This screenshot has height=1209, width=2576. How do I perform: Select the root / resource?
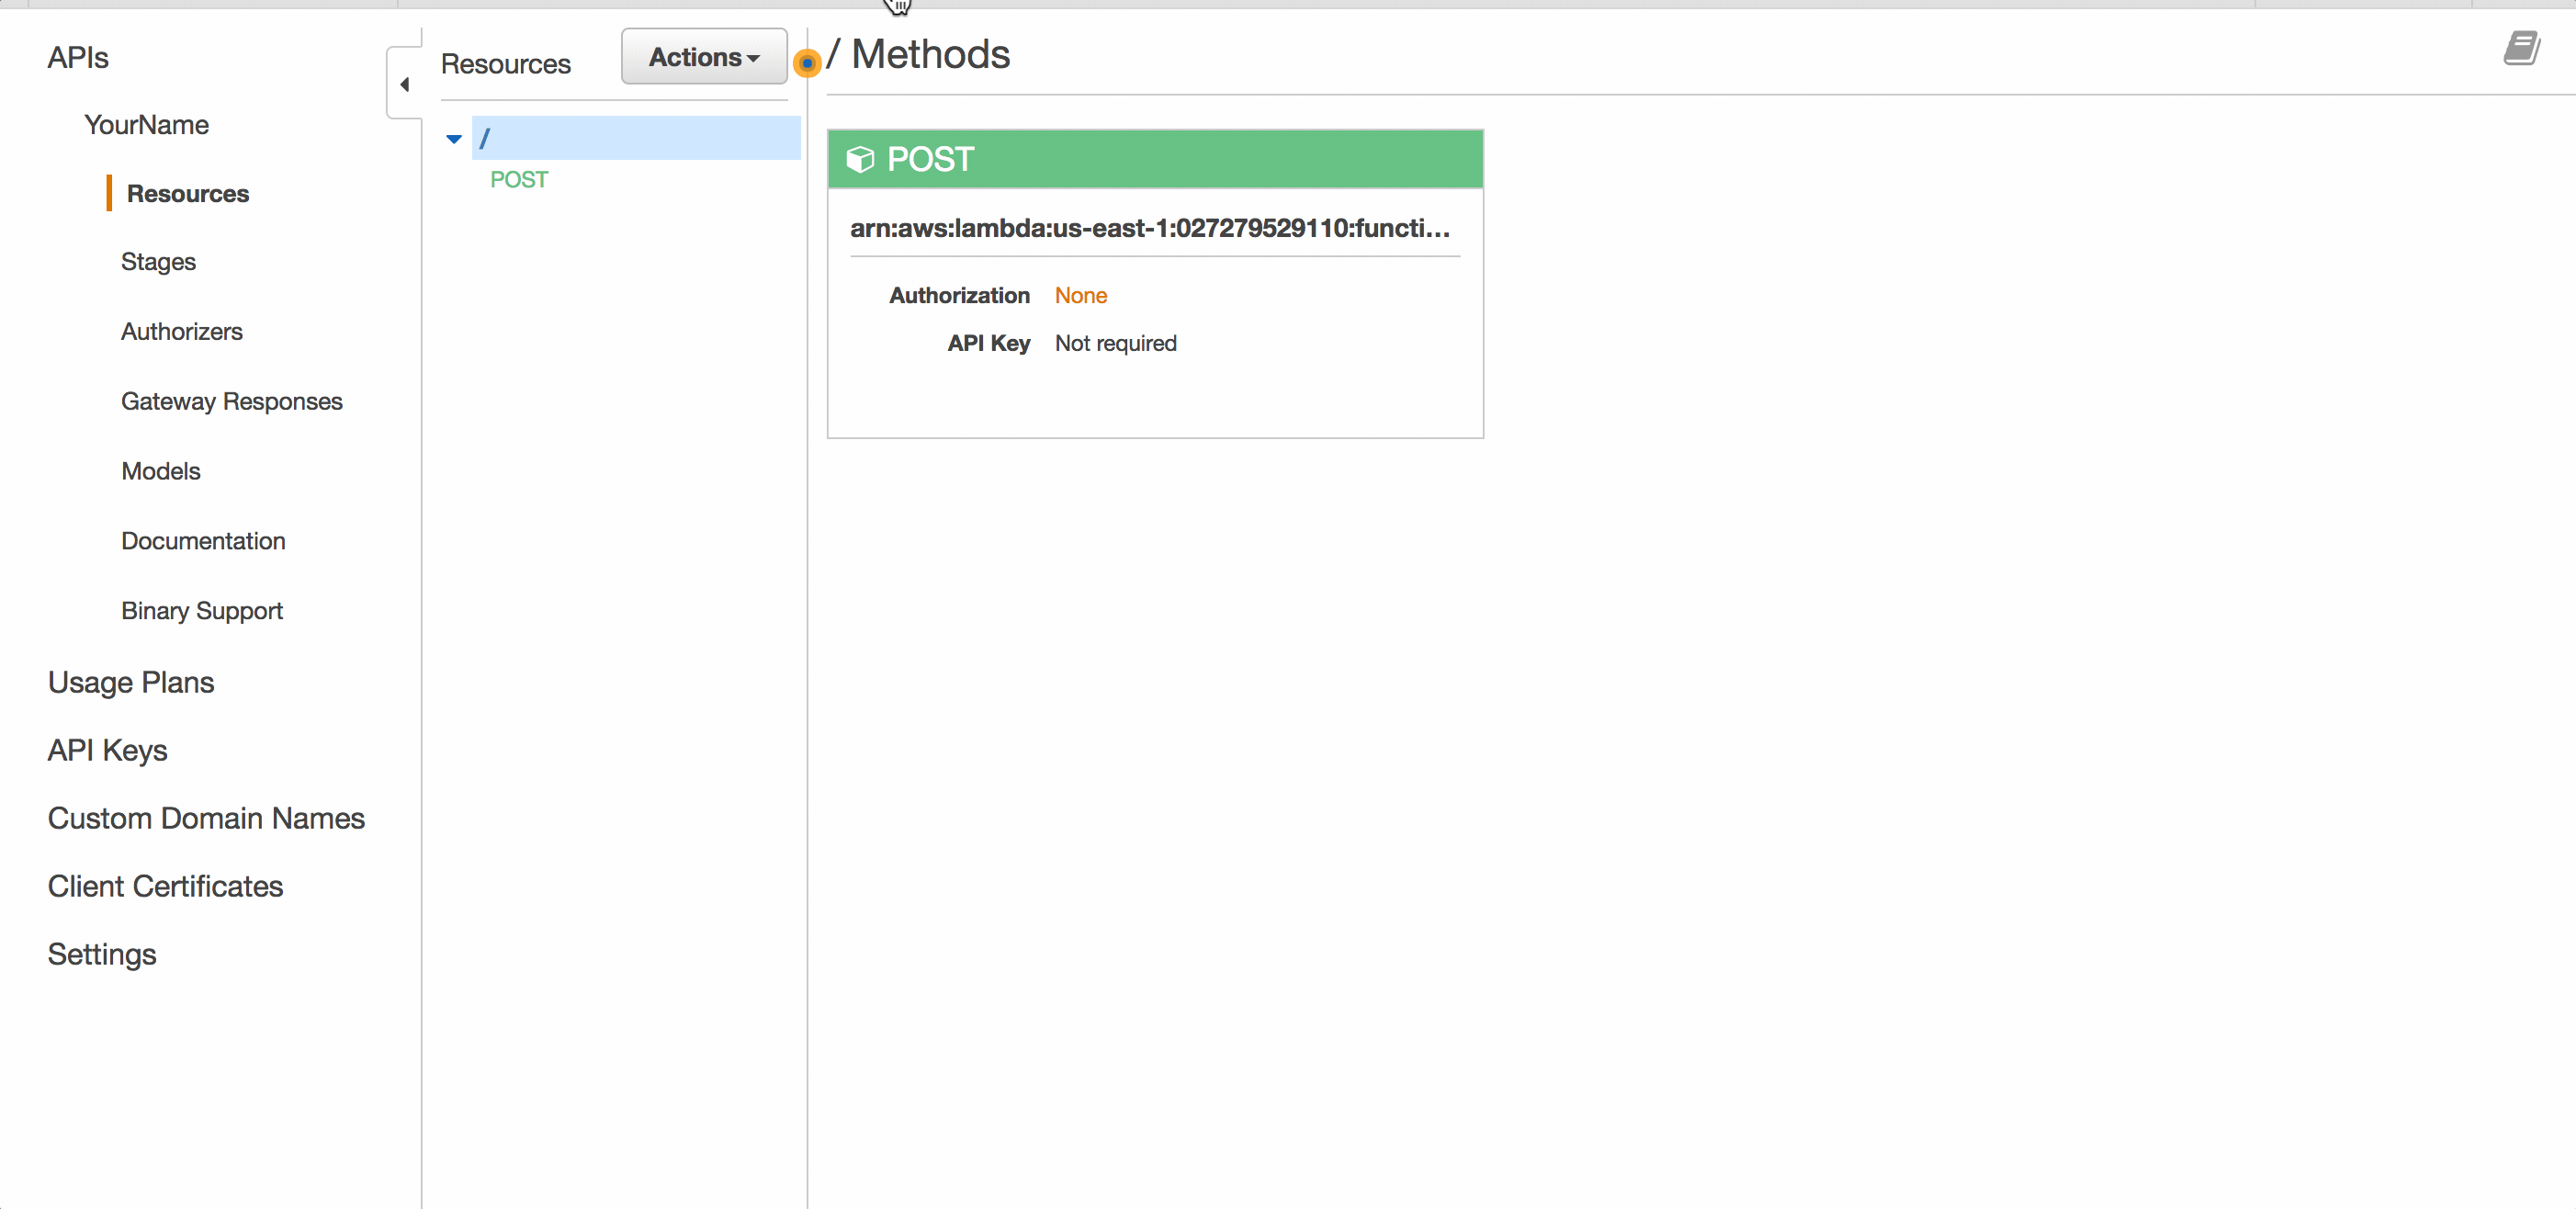tap(636, 138)
